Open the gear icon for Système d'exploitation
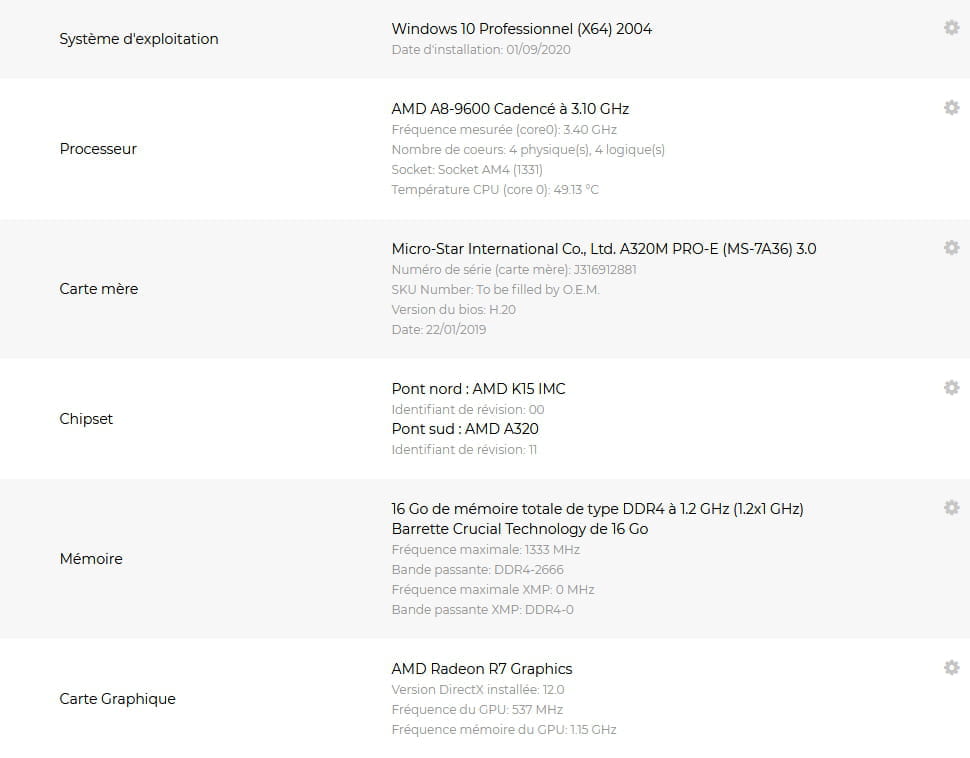 (x=951, y=28)
